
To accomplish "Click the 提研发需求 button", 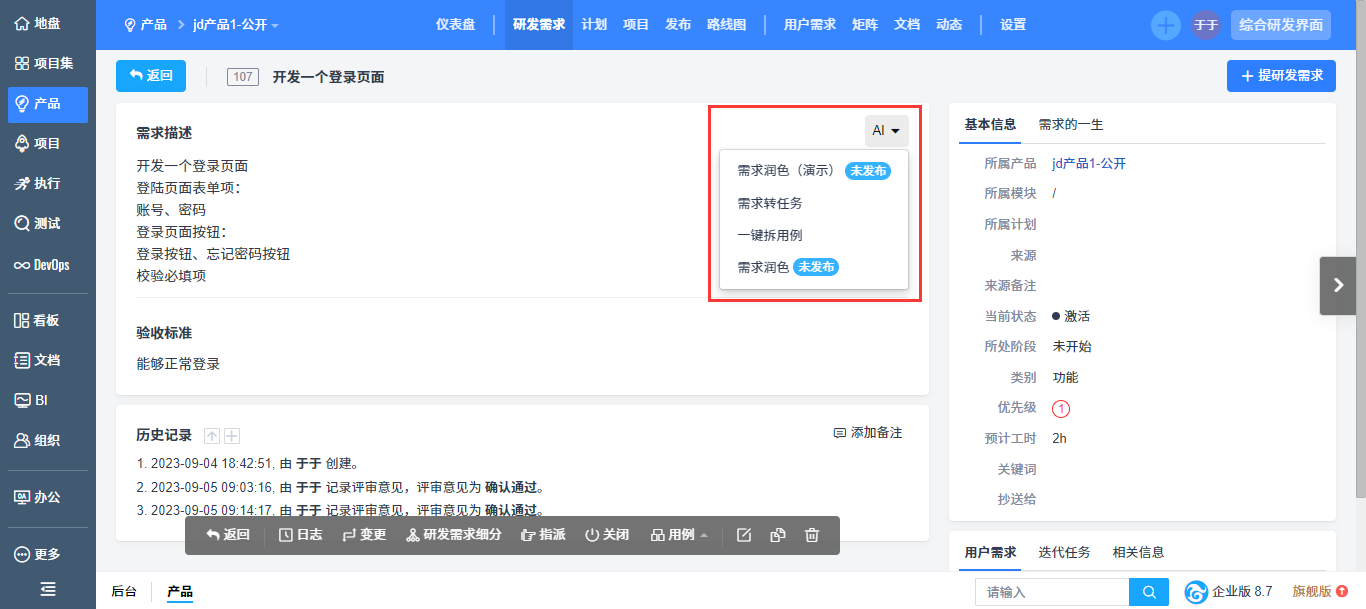I will coord(1281,76).
